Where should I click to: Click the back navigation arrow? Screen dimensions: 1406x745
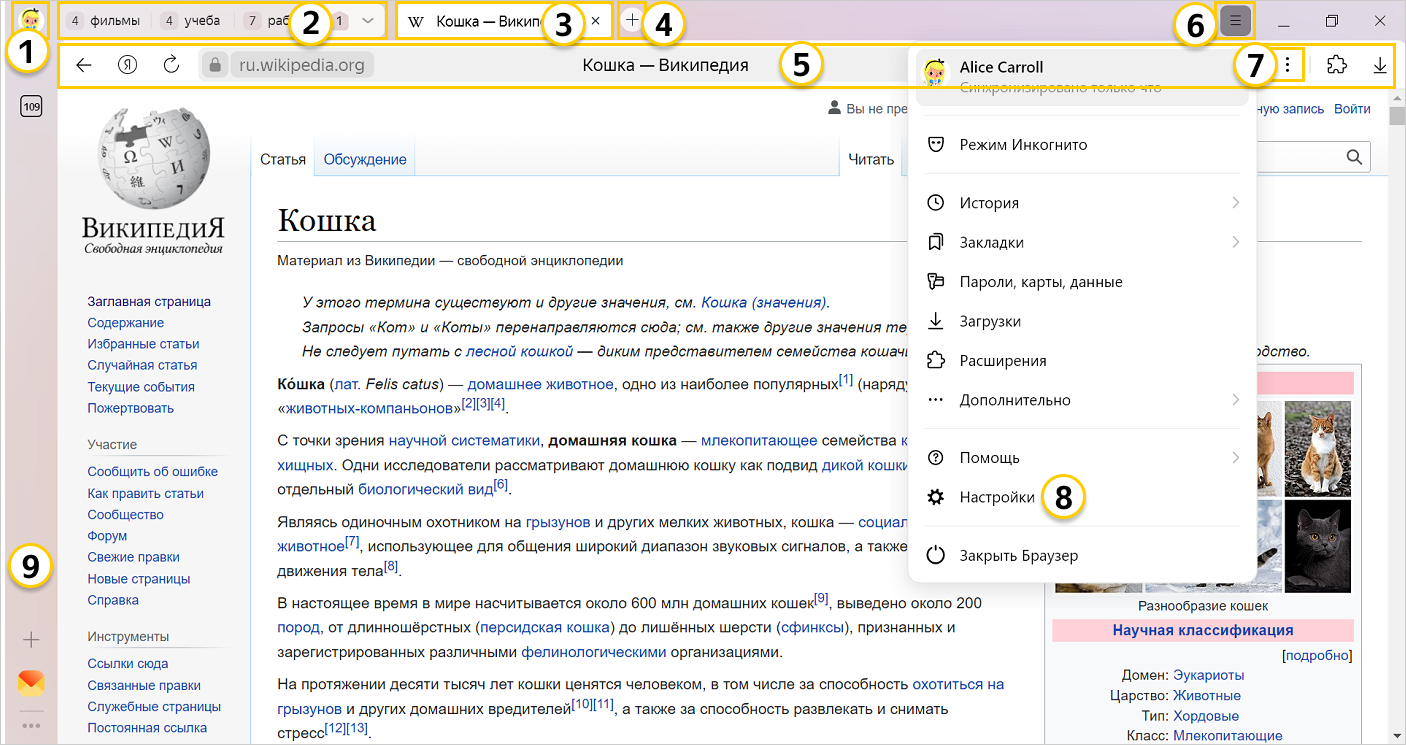pos(84,66)
